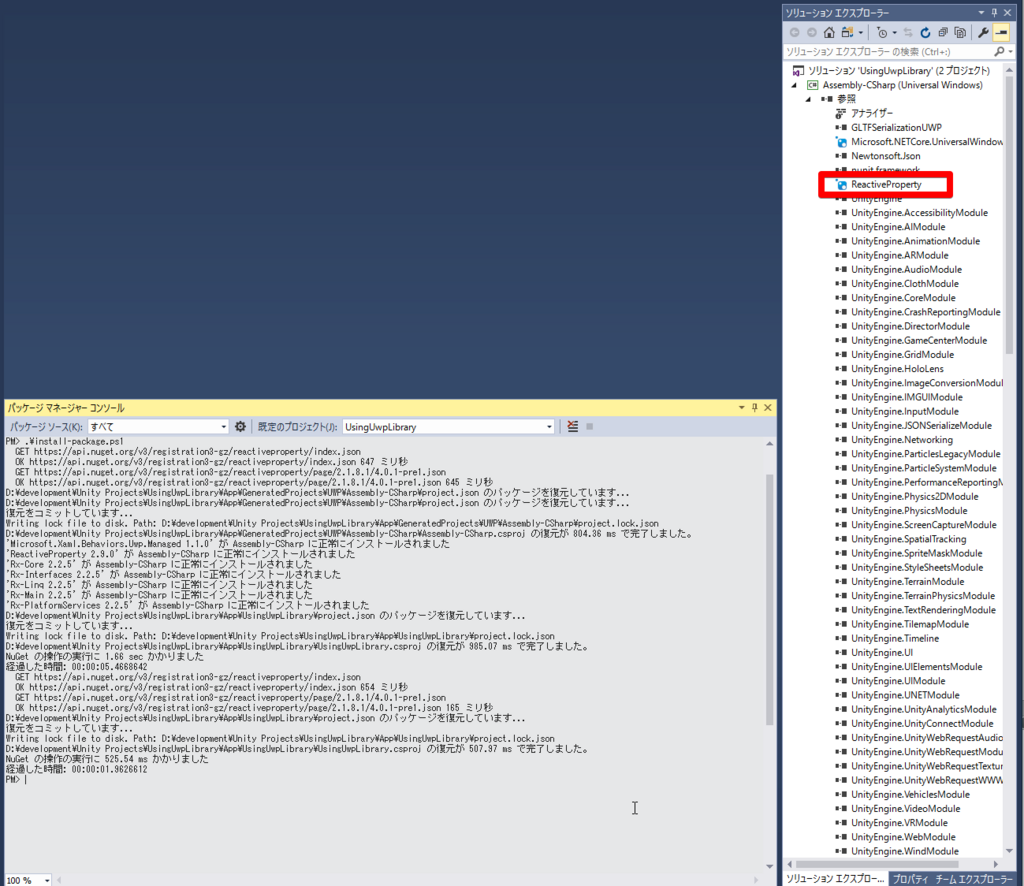Open the 100 % zoom level dropdown
The width and height of the screenshot is (1024, 886).
tap(47, 881)
